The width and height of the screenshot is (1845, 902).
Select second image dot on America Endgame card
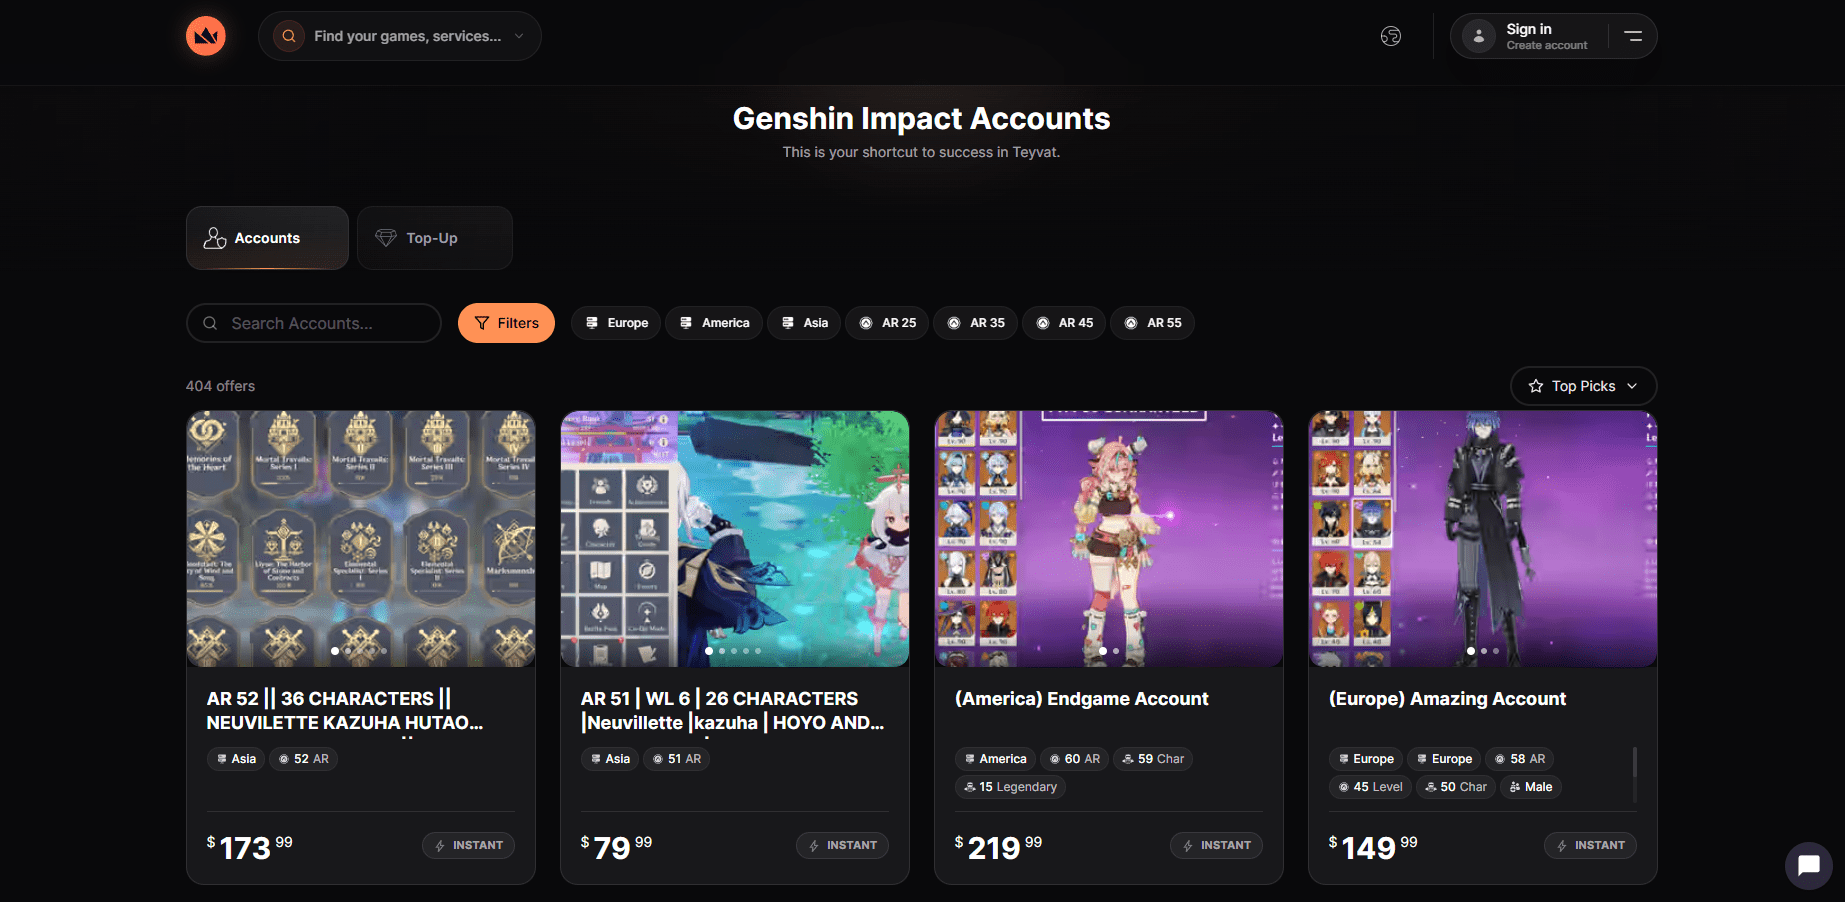pos(1115,651)
